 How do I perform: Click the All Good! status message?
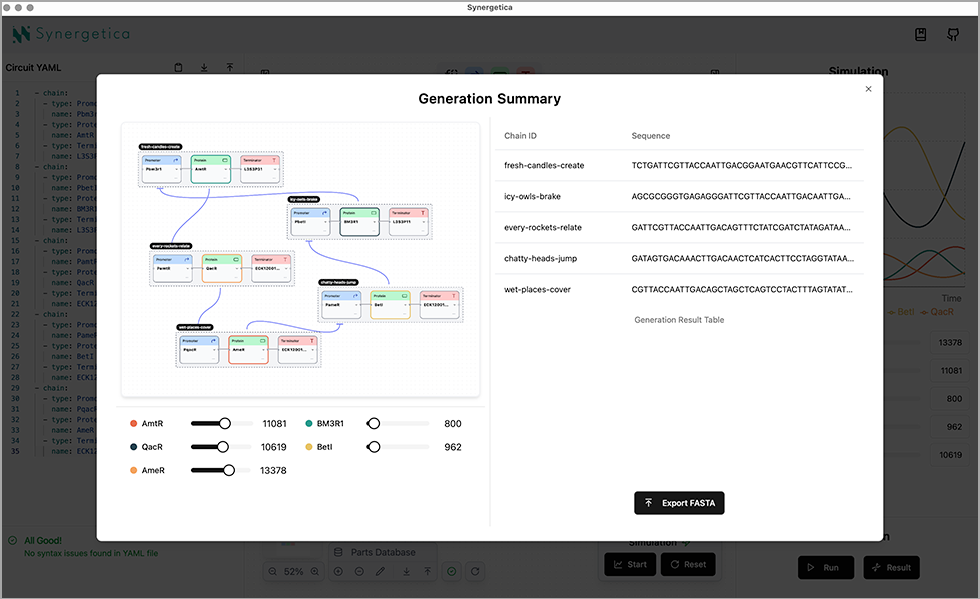click(x=43, y=541)
